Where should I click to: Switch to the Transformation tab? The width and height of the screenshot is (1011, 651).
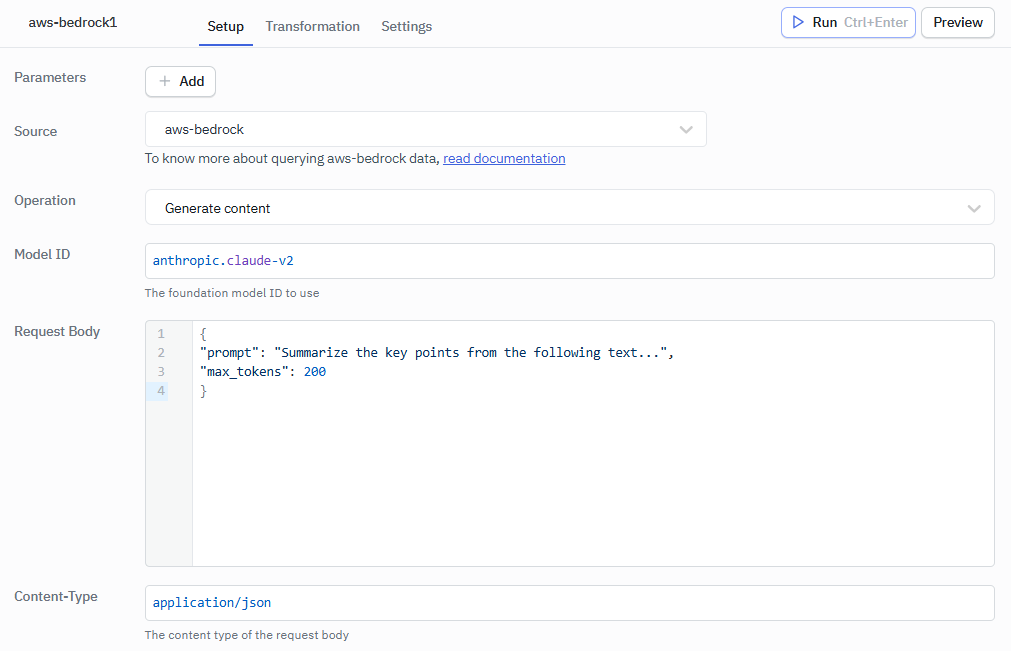click(313, 26)
